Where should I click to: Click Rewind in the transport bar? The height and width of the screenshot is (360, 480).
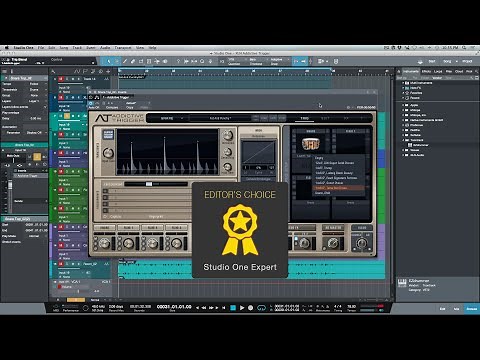point(204,308)
